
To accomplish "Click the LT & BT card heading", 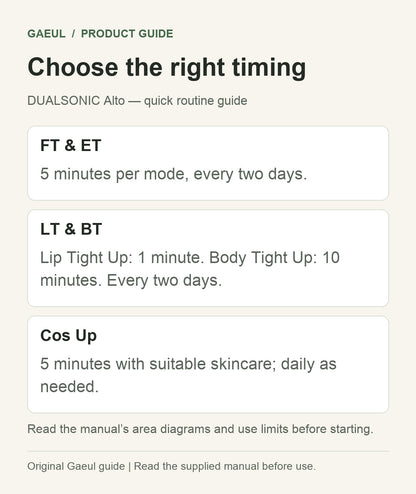I will click(x=71, y=229).
